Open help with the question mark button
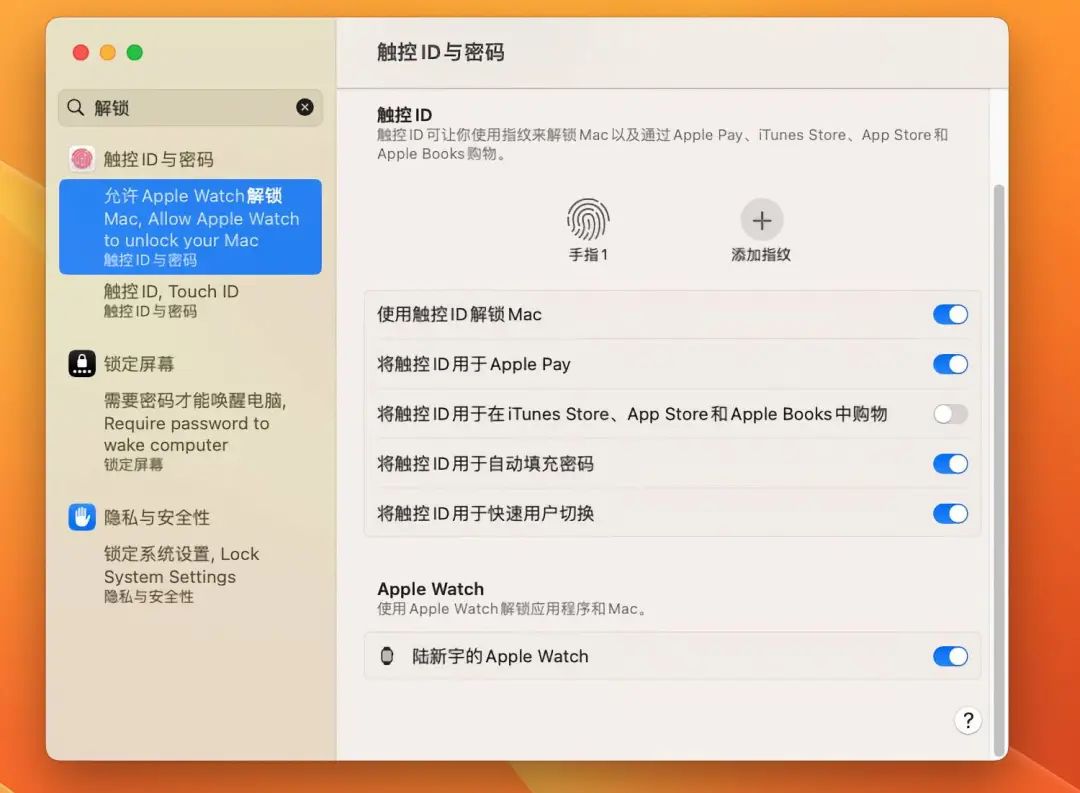The height and width of the screenshot is (793, 1080). (x=967, y=720)
